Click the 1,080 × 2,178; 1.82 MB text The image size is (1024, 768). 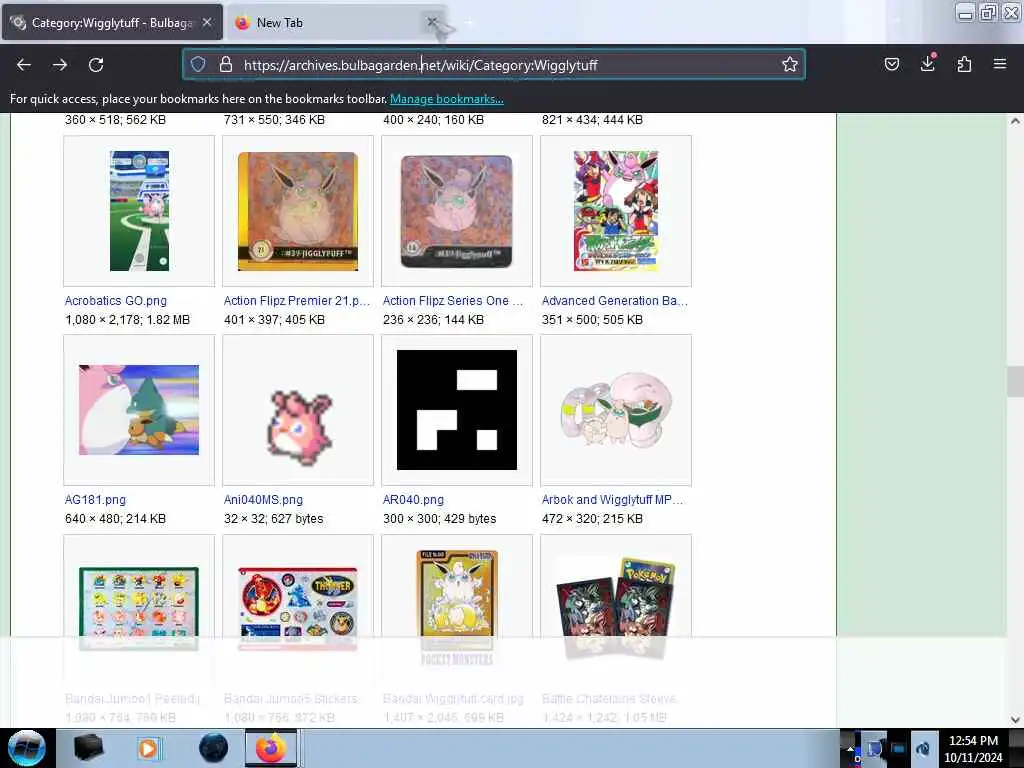pyautogui.click(x=128, y=320)
